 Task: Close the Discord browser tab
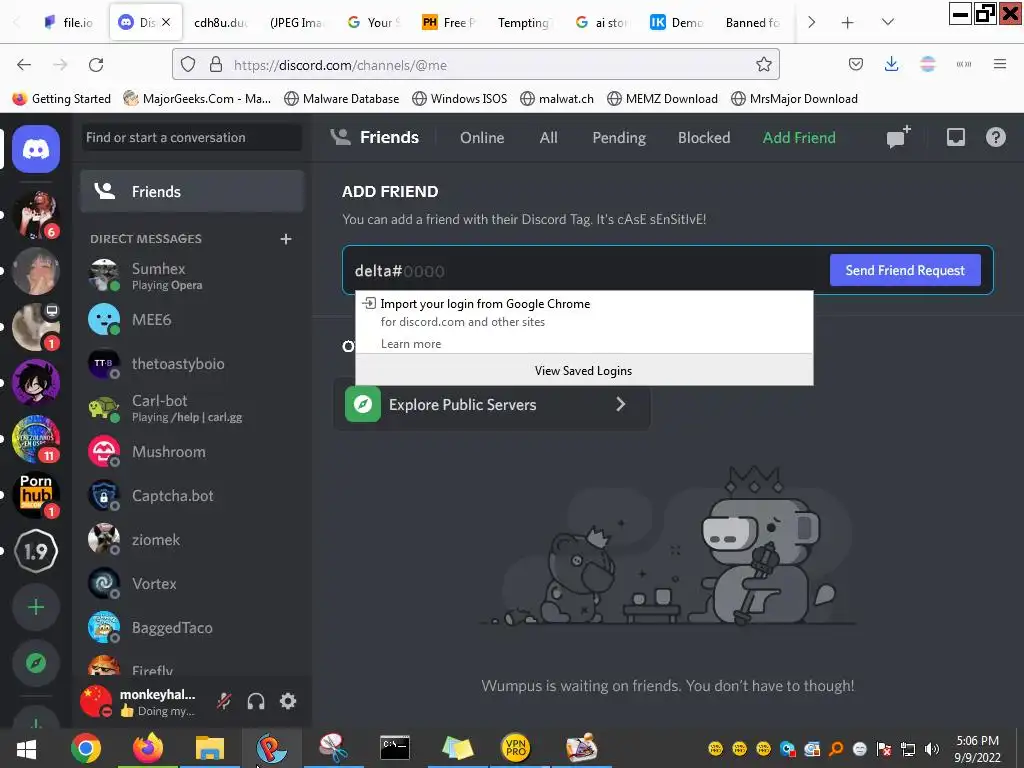click(166, 22)
